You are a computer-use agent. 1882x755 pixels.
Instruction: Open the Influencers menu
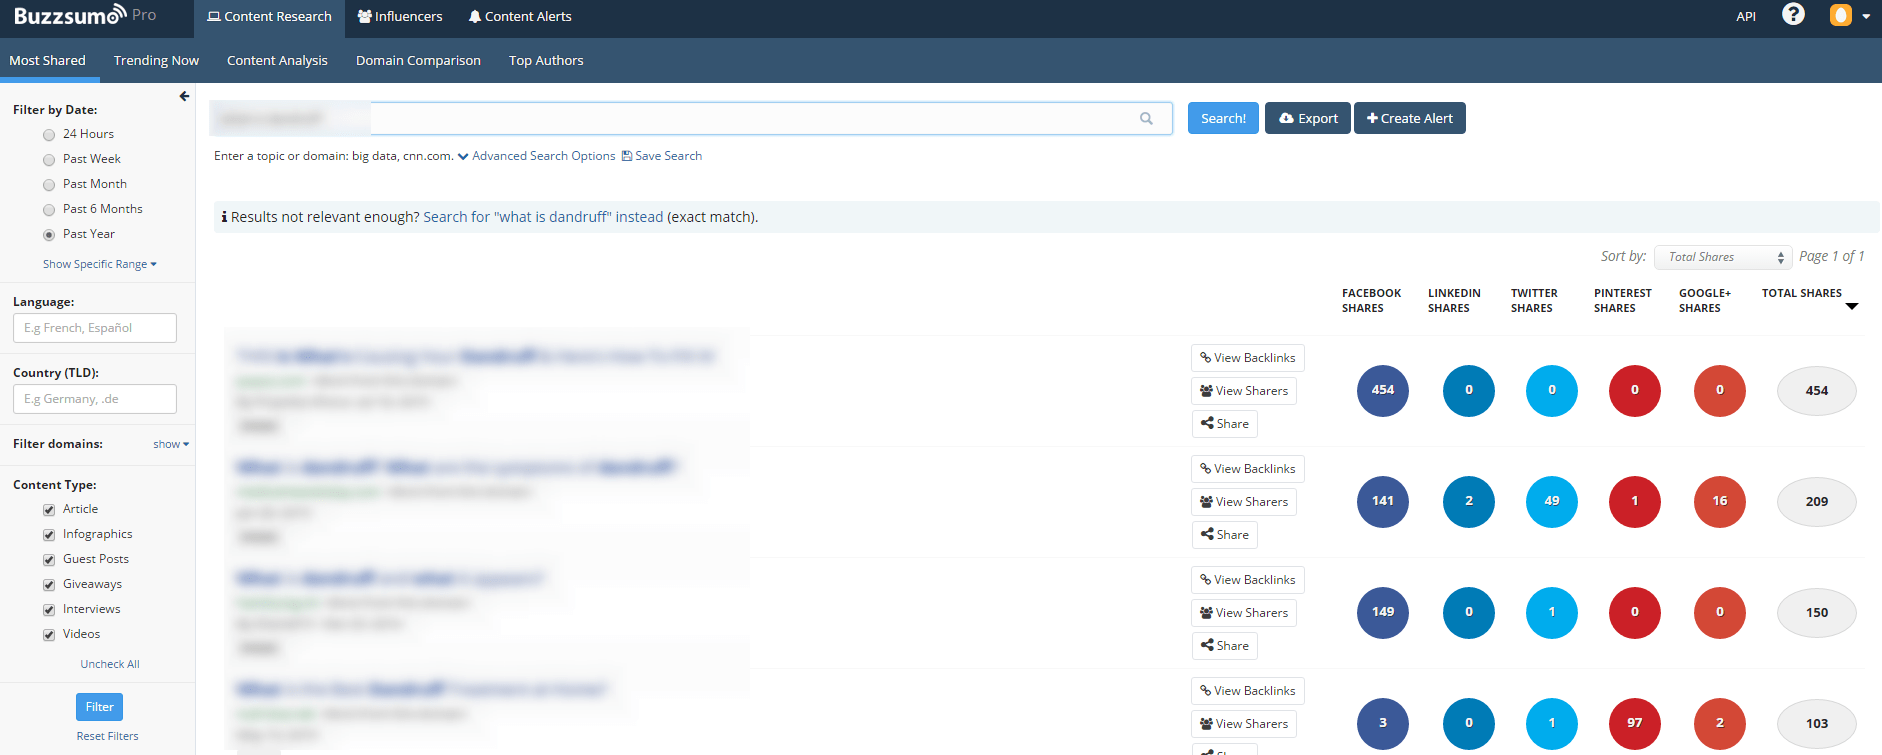(x=400, y=17)
